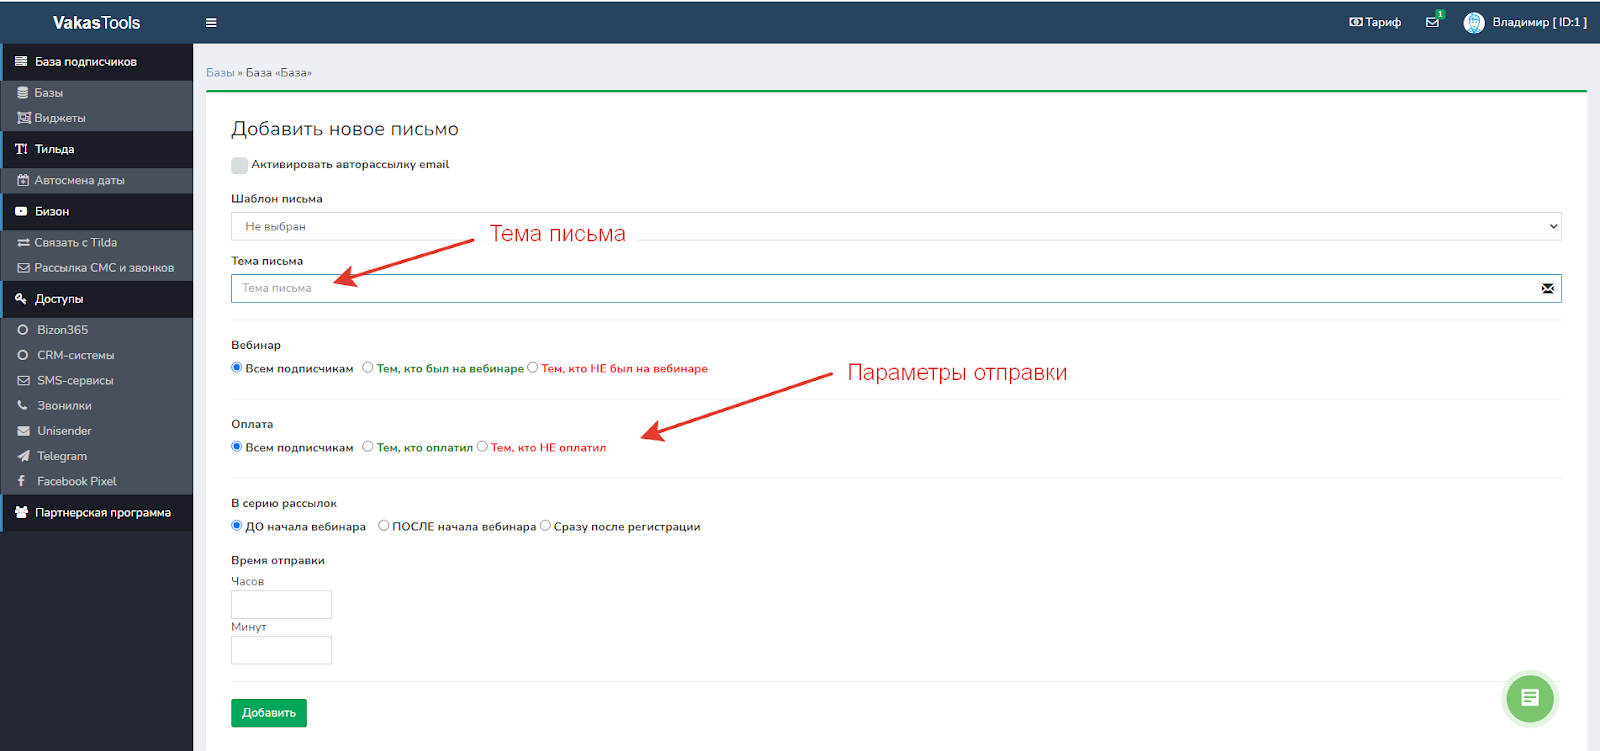Screen dimensions: 1600x751
Task: Enable the Активировать авторассылку email checkbox
Action: point(239,165)
